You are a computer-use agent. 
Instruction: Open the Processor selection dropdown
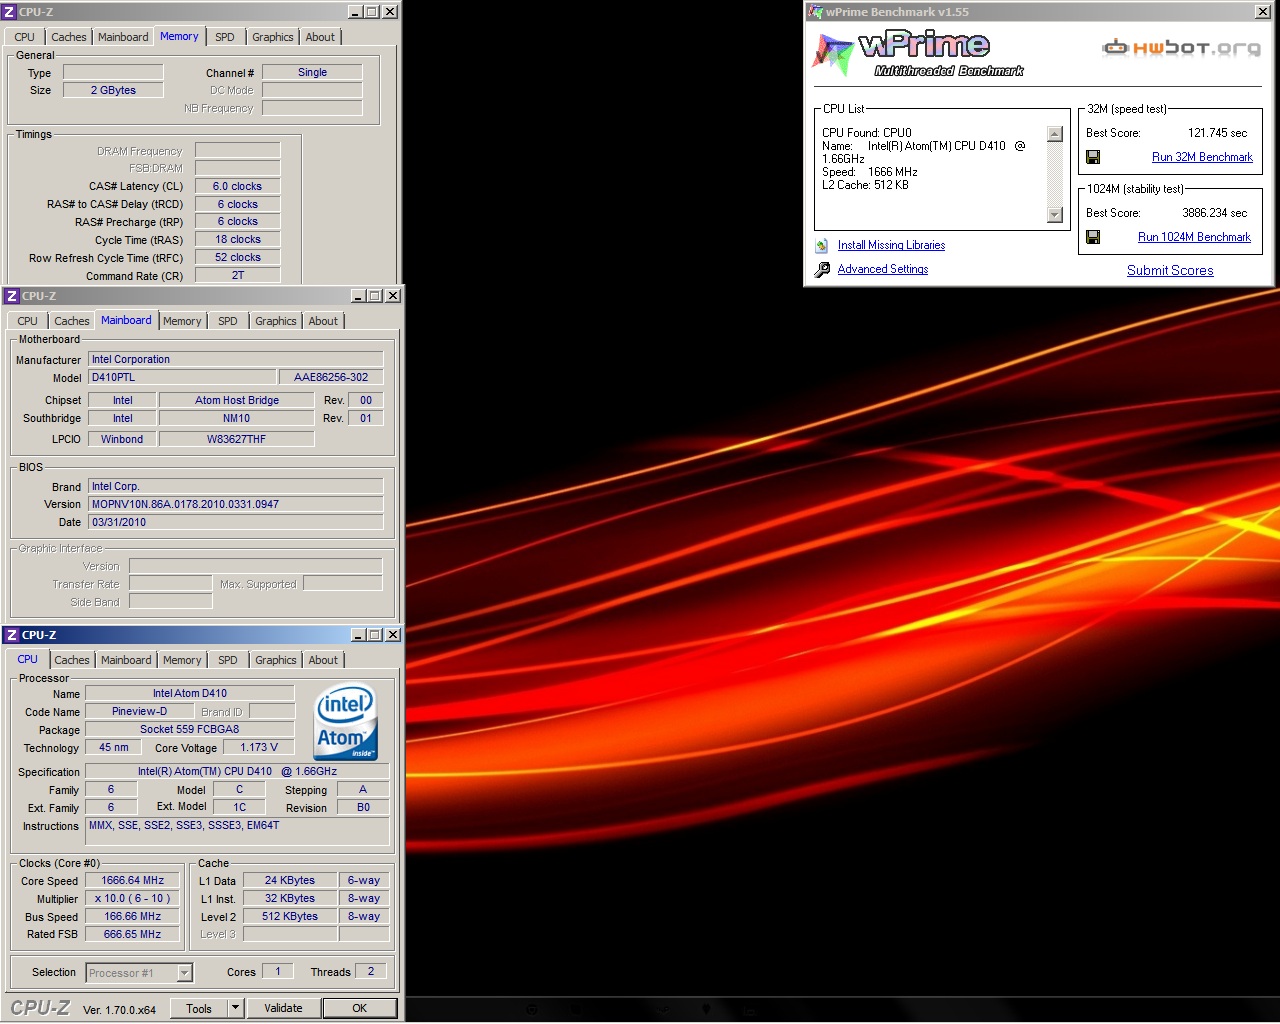pos(185,973)
